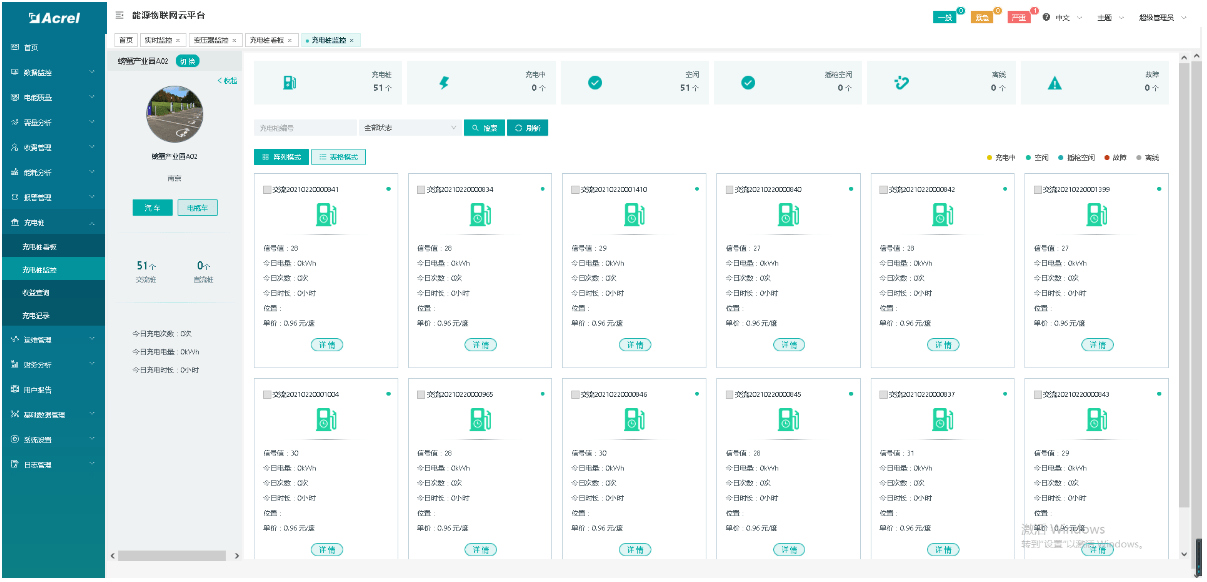
Task: Click the hamburger sidebar collapse icon
Action: [120, 16]
